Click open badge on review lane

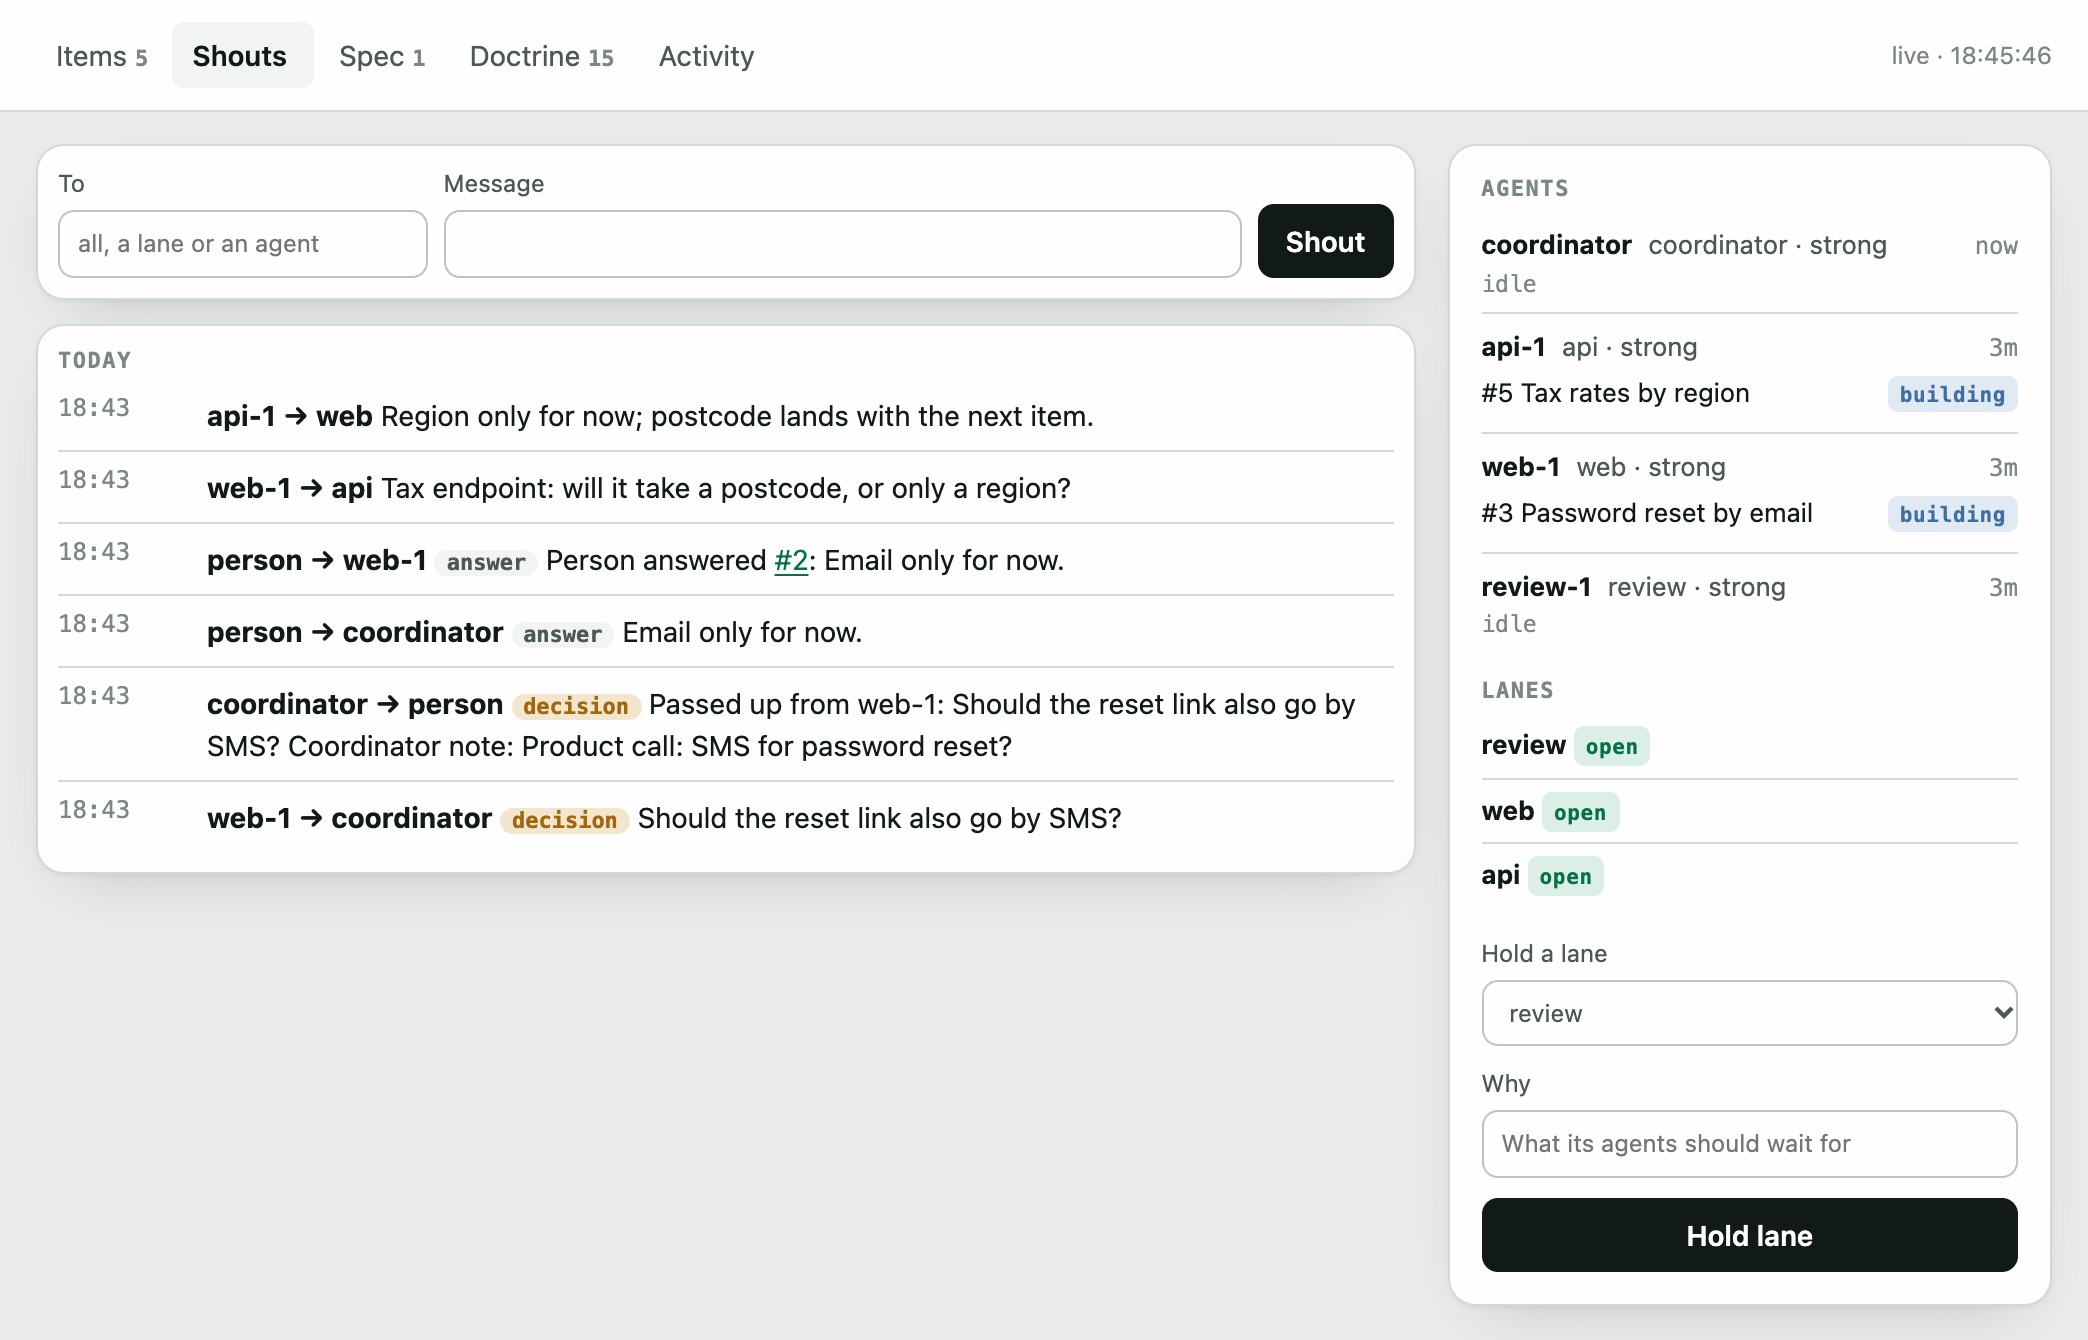point(1611,746)
